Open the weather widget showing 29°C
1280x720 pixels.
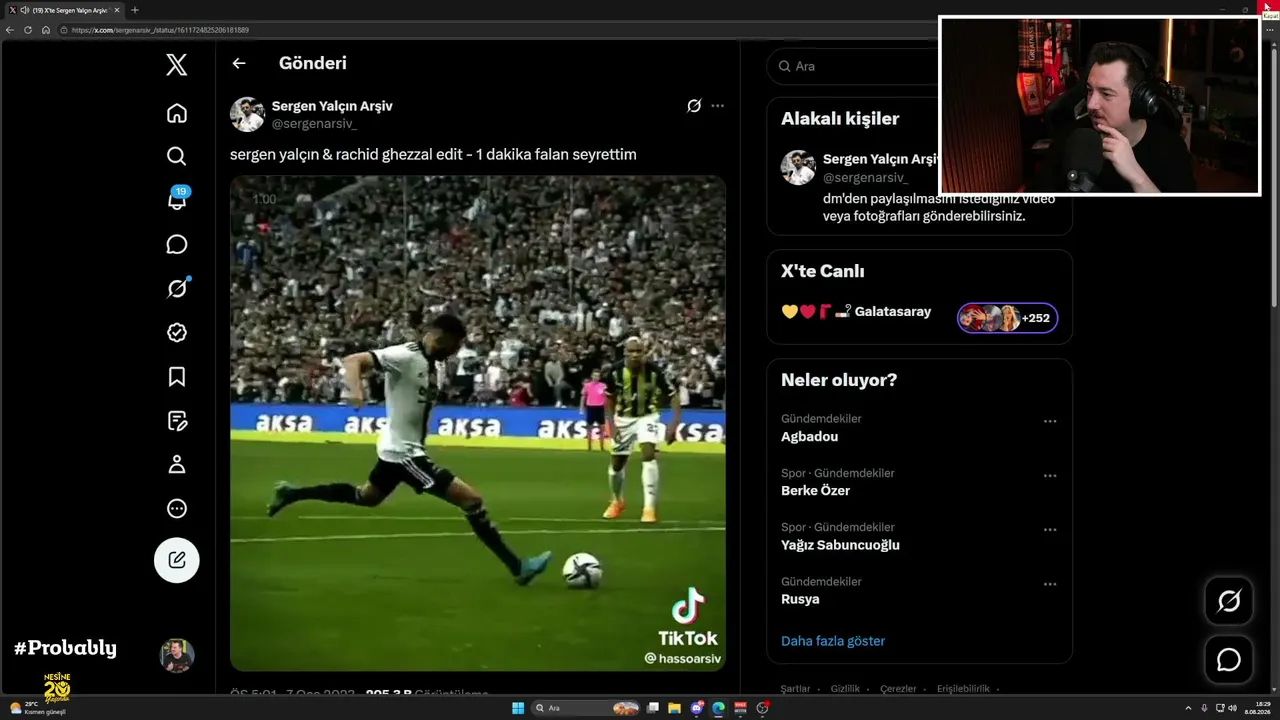click(x=37, y=708)
